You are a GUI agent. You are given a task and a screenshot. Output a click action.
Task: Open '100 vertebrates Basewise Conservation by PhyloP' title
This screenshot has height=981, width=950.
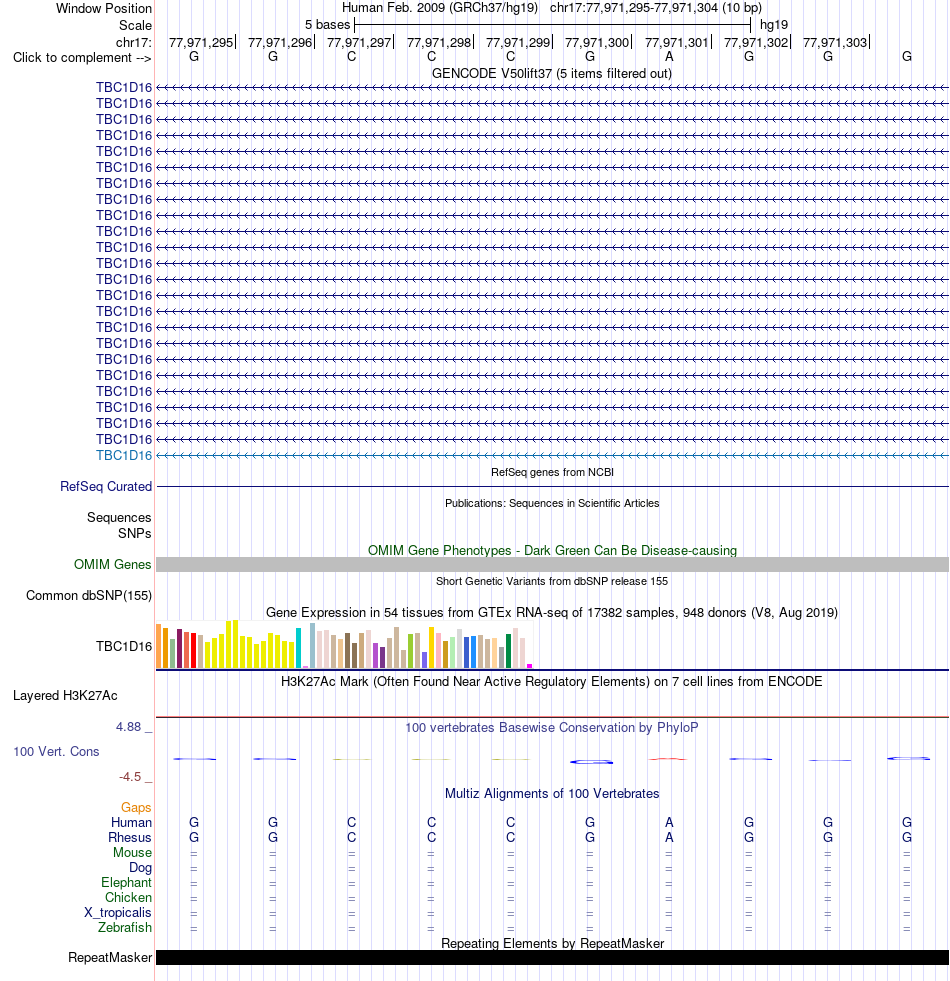[552, 728]
